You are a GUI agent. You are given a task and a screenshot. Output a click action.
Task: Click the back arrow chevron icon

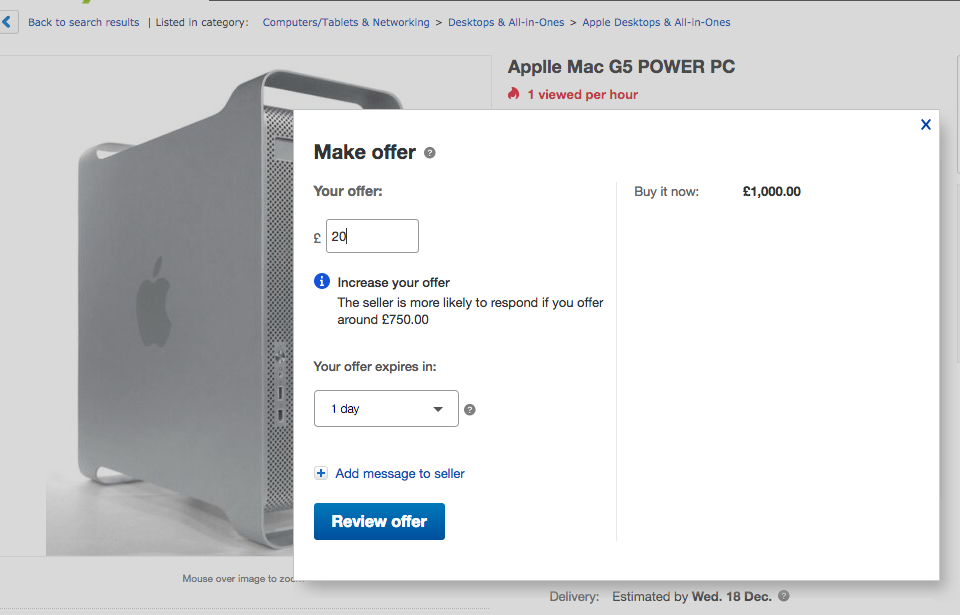pyautogui.click(x=7, y=23)
